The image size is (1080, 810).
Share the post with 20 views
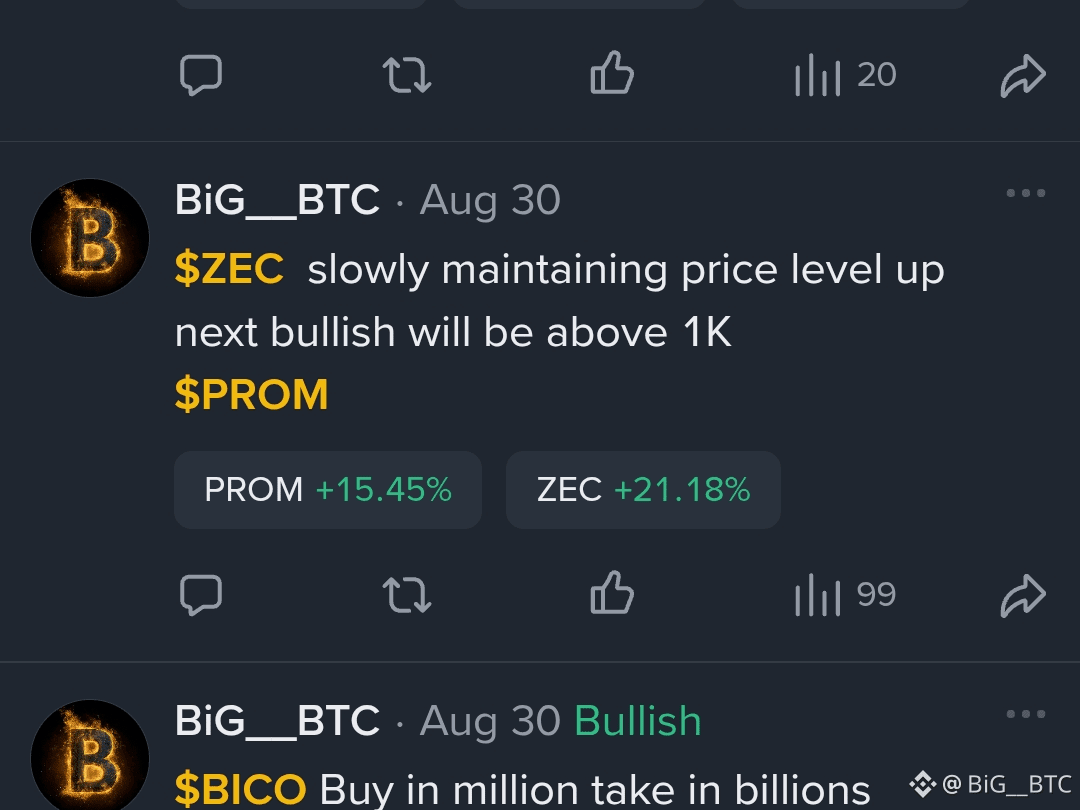pos(1024,75)
